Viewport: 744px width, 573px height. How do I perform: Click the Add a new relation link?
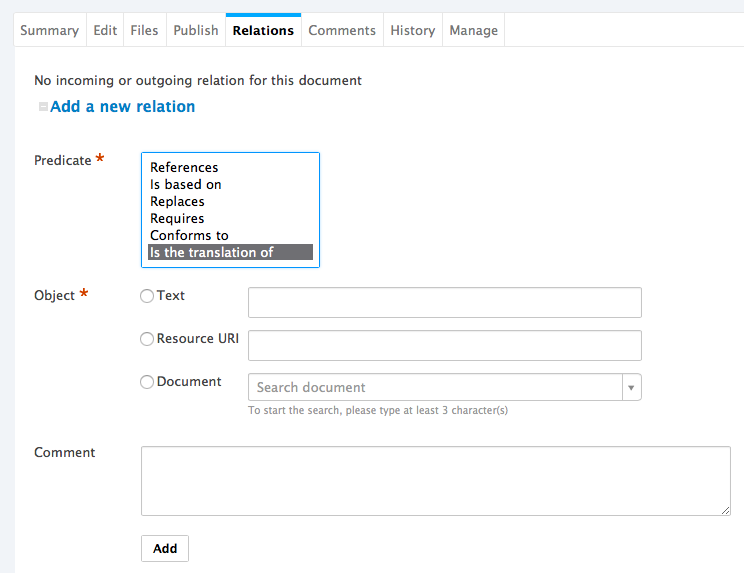click(x=122, y=107)
